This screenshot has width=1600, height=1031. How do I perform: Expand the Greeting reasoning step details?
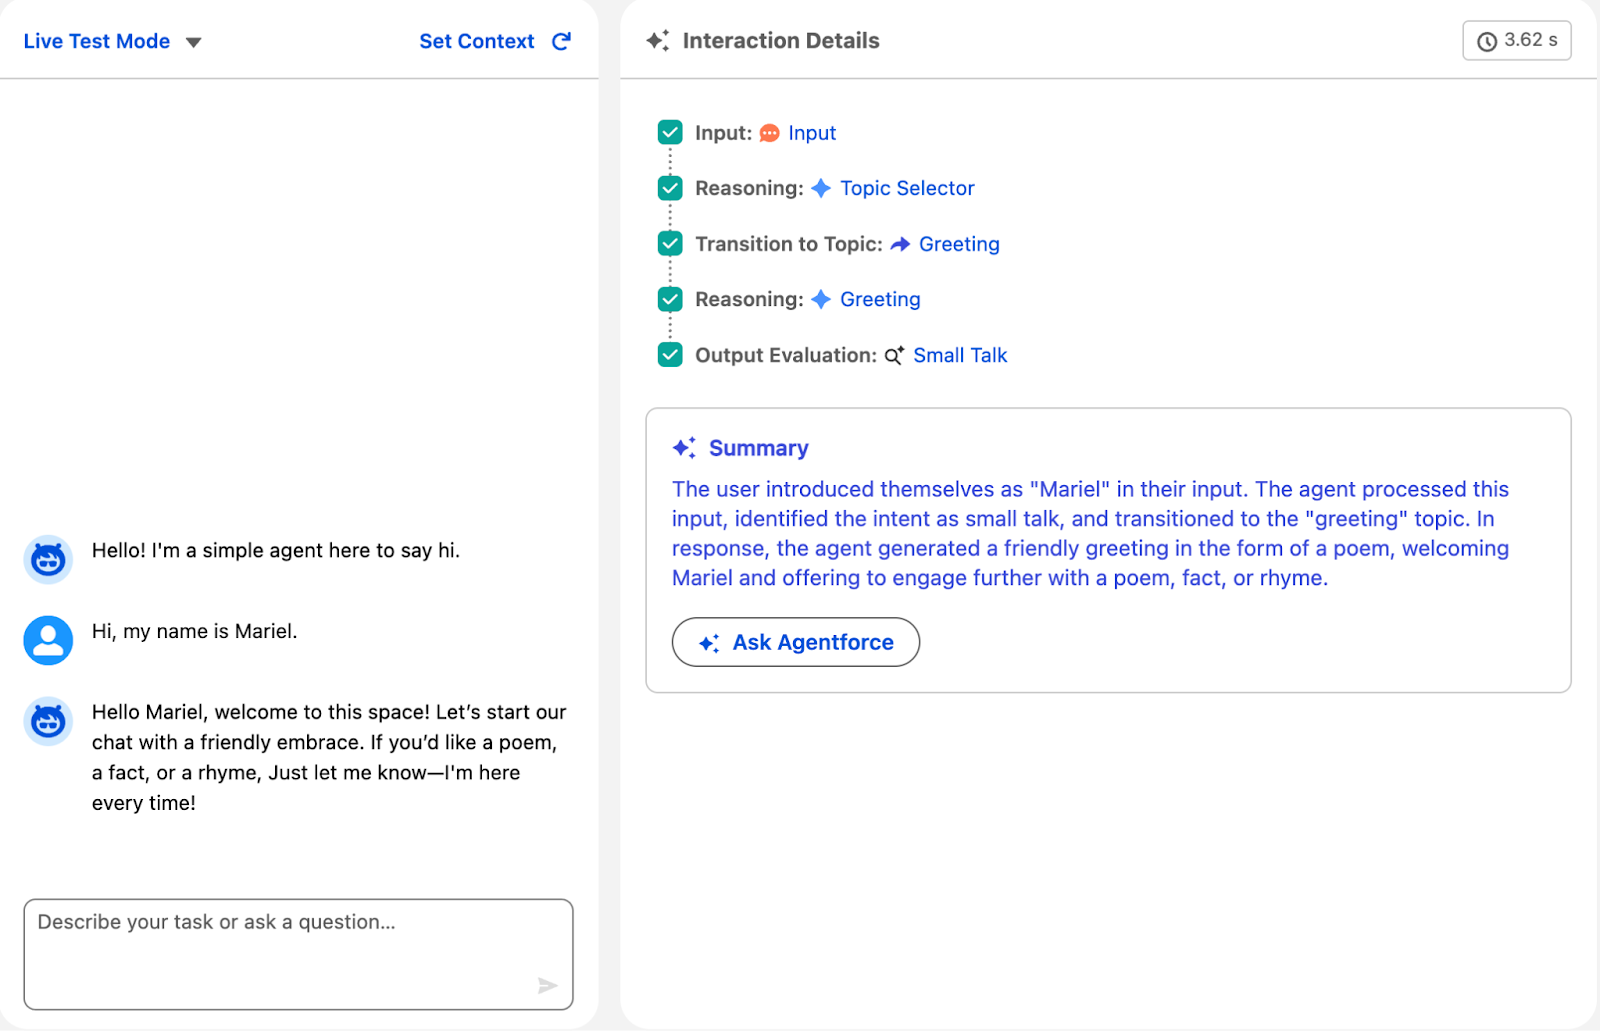coord(879,299)
